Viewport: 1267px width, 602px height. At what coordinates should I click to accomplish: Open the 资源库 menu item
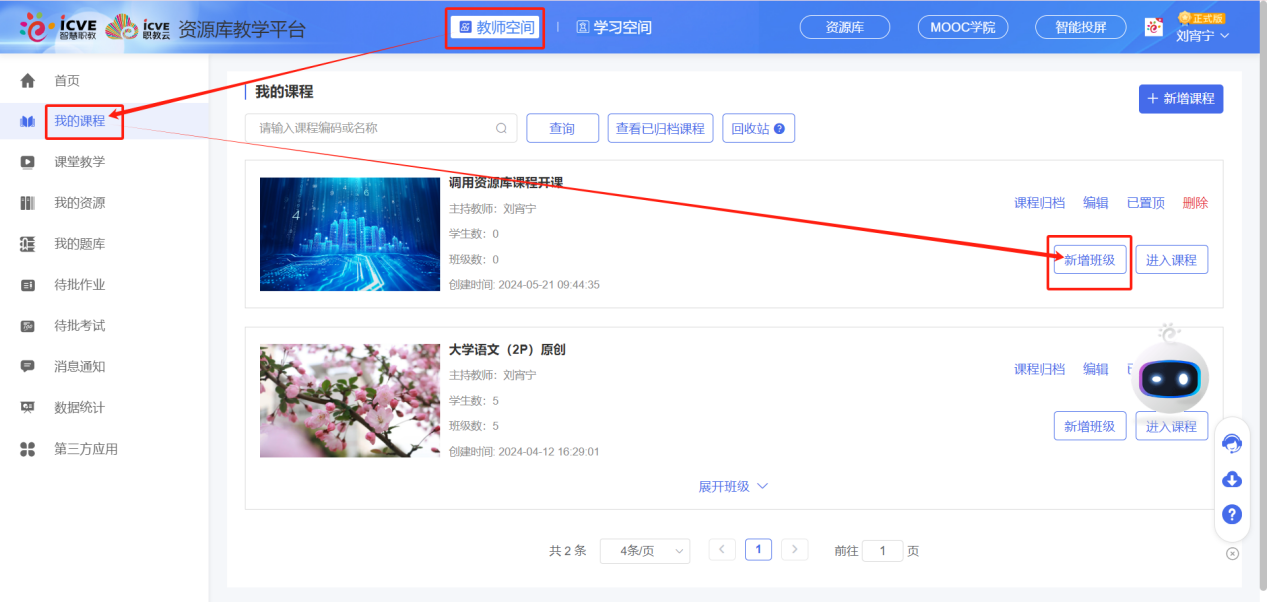click(x=844, y=27)
